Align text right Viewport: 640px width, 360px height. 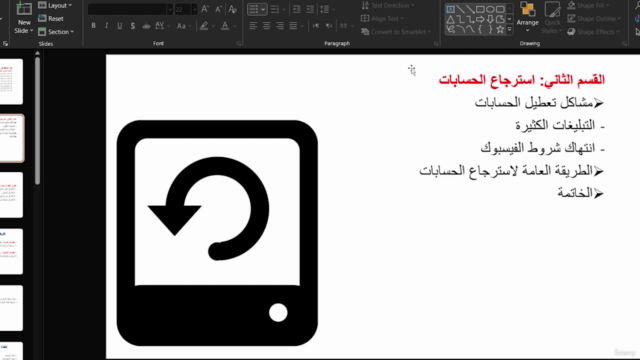280,26
